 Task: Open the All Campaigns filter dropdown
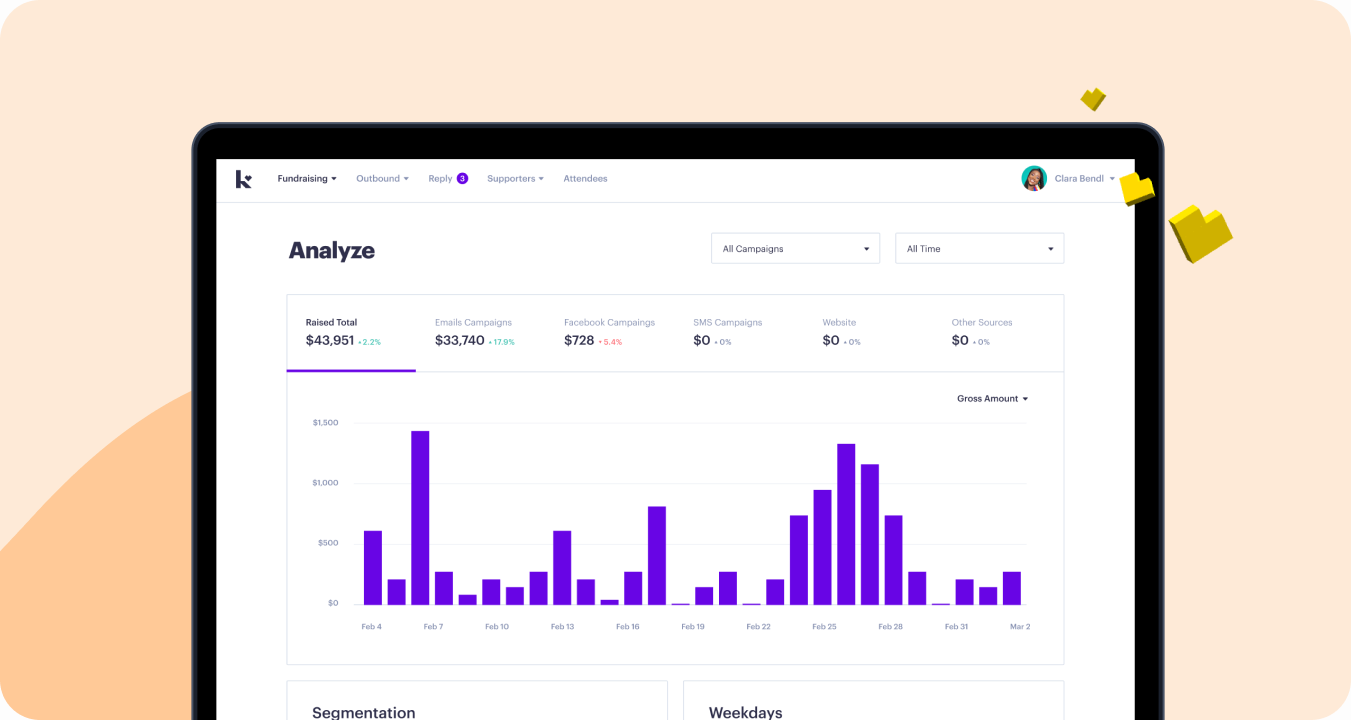pyautogui.click(x=795, y=249)
